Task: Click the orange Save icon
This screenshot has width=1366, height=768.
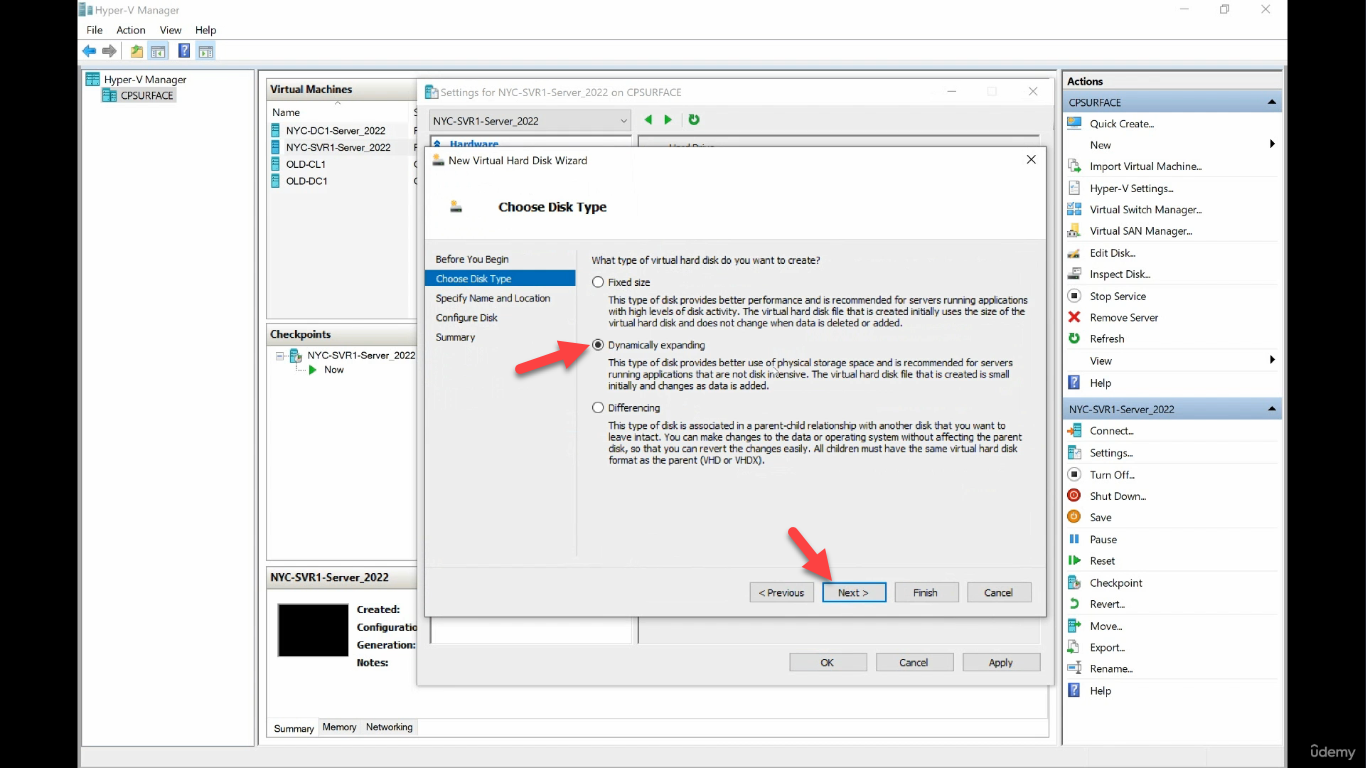Action: pyautogui.click(x=1074, y=517)
